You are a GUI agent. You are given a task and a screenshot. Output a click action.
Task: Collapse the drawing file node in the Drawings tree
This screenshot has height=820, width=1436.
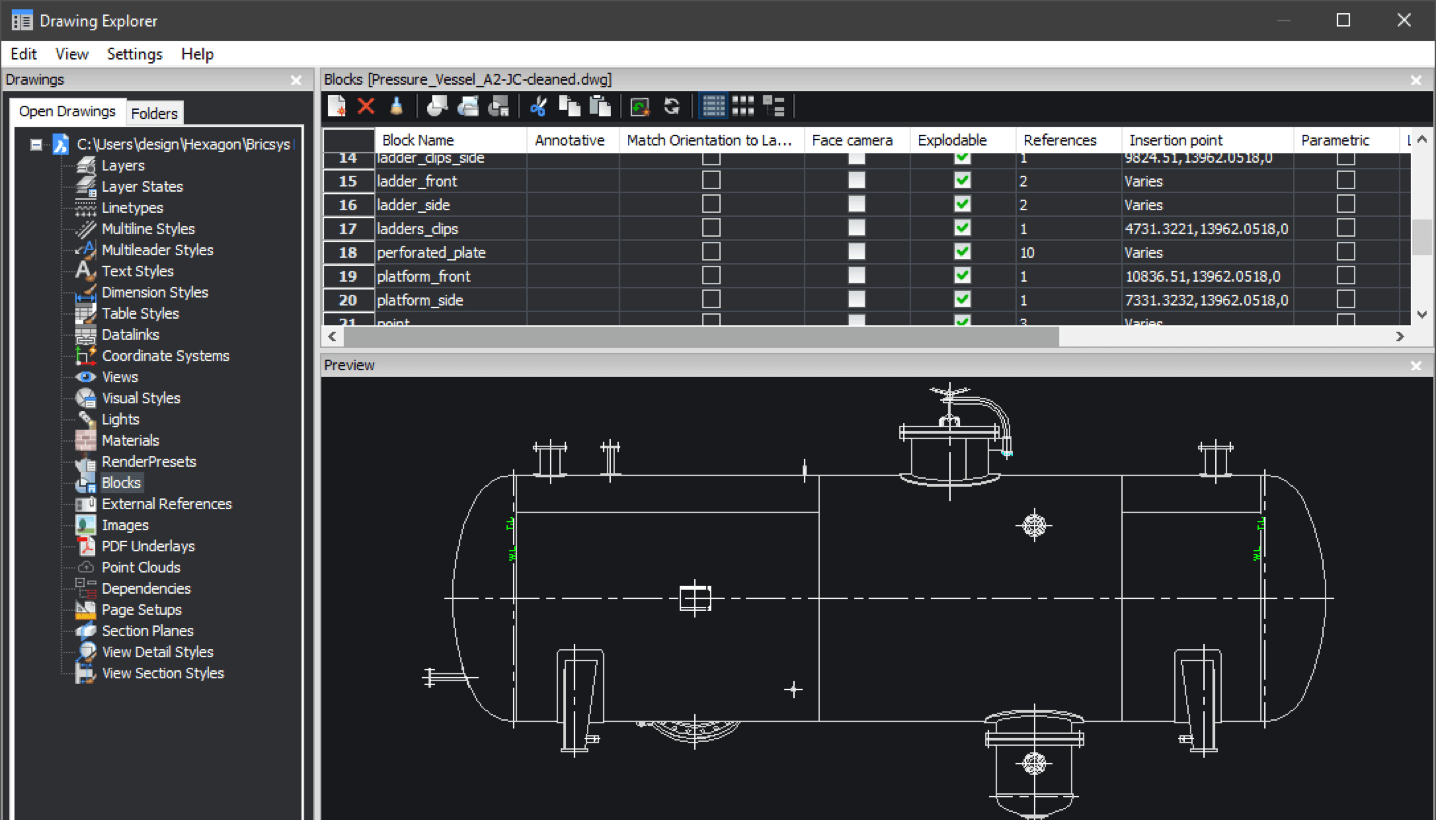(x=35, y=144)
